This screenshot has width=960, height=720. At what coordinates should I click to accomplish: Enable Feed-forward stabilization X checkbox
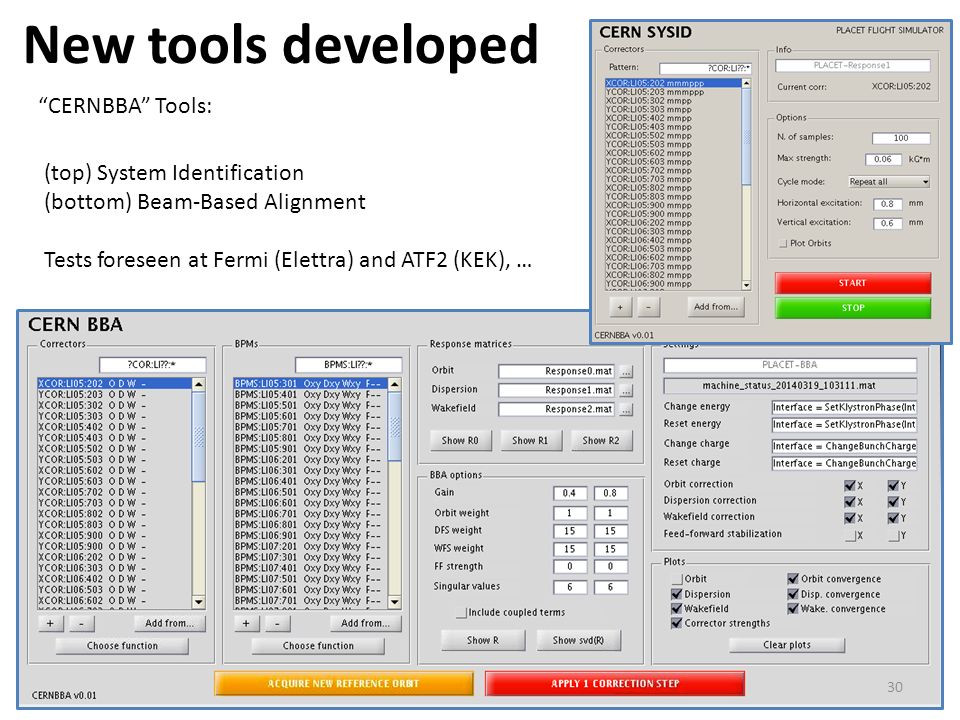[x=850, y=536]
